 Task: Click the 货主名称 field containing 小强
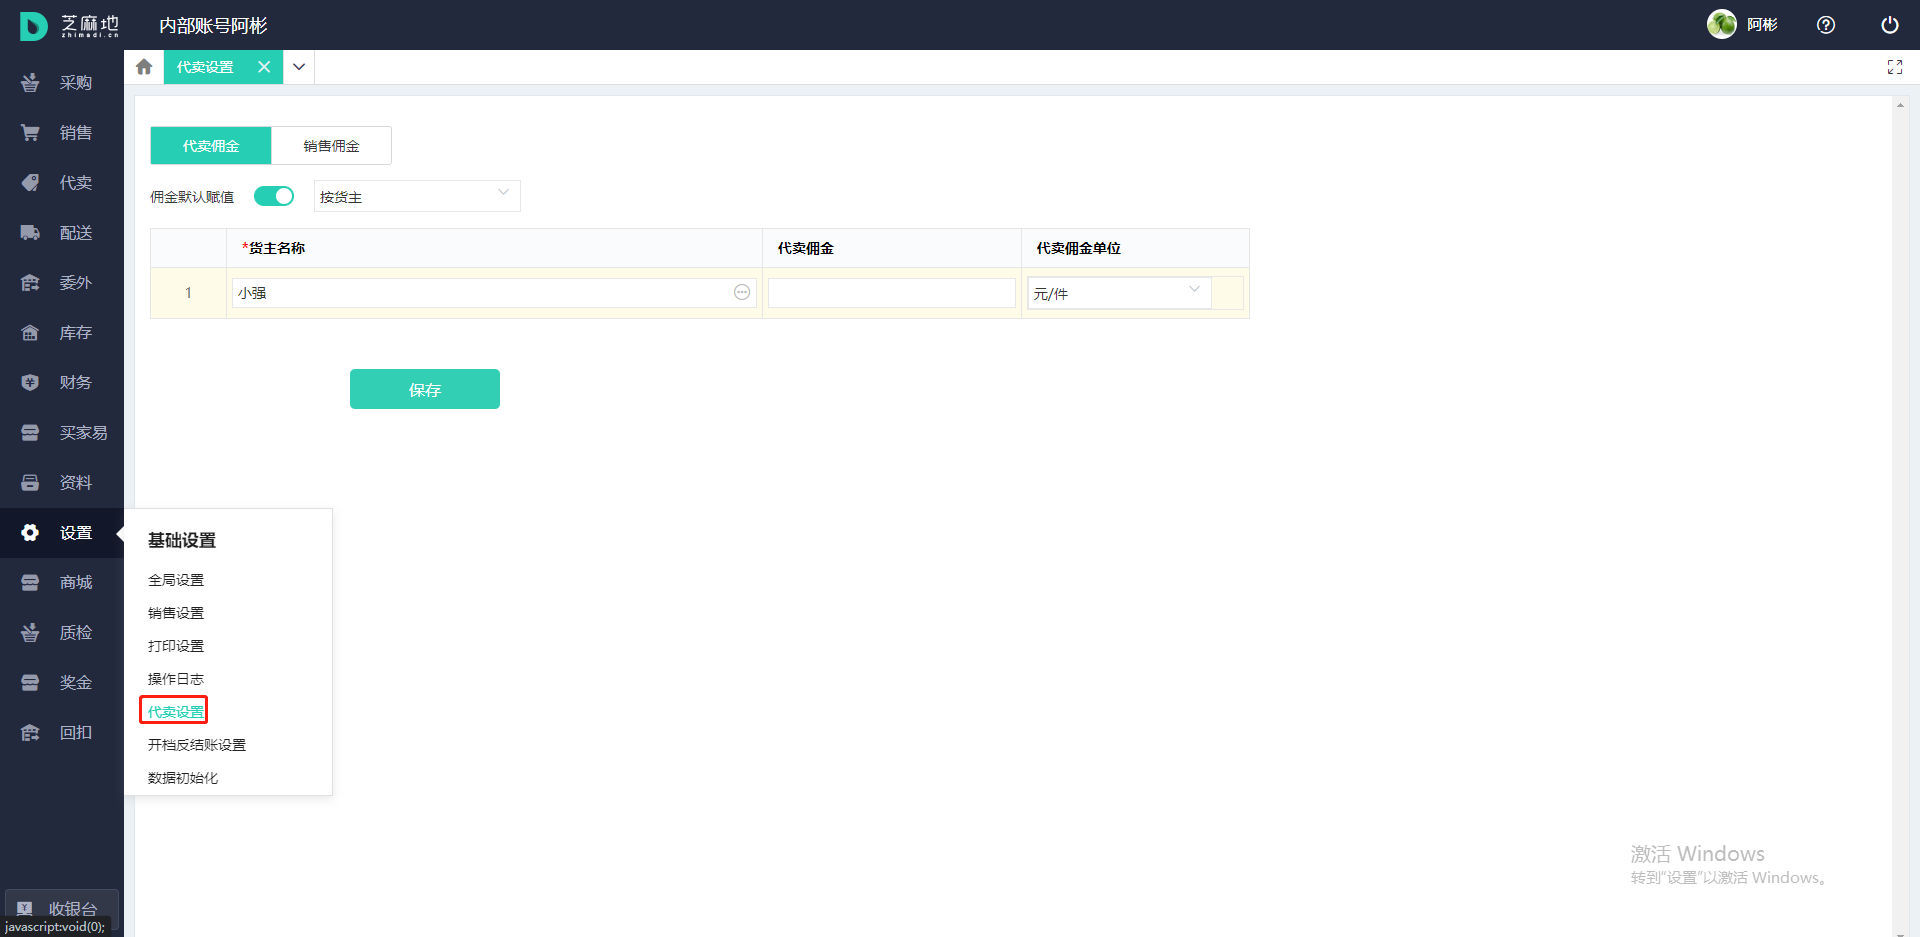(x=494, y=293)
